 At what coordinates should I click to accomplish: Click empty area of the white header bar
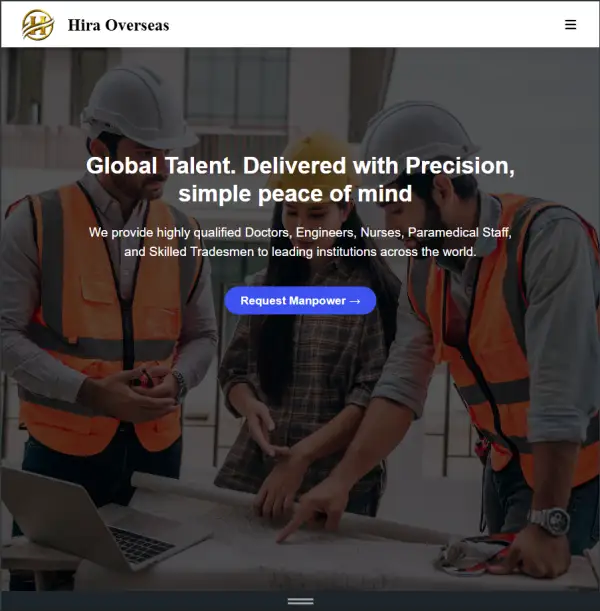(x=351, y=25)
